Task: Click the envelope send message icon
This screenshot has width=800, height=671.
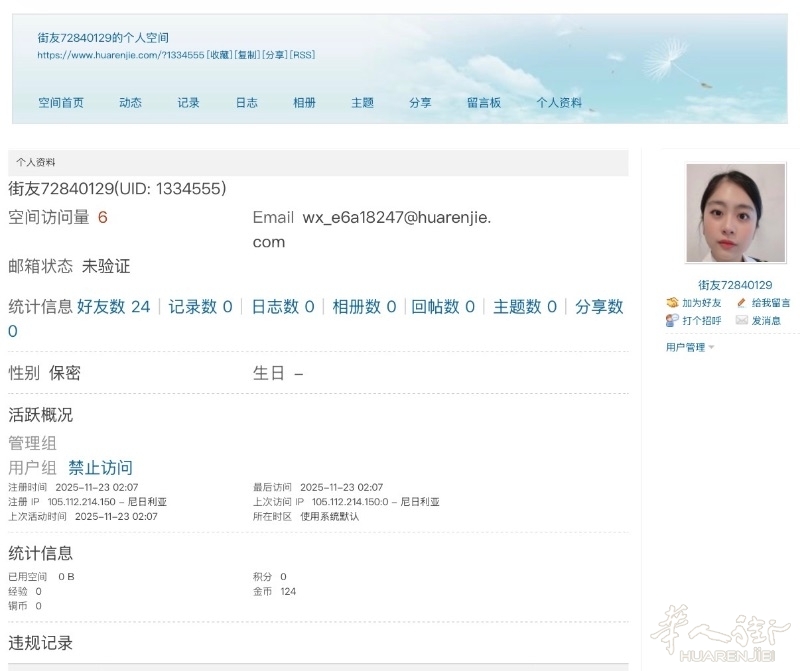Action: [x=741, y=321]
